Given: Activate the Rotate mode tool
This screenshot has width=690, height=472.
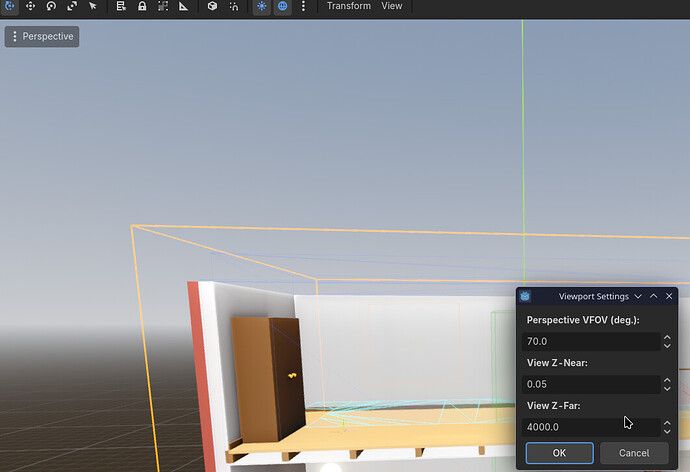Looking at the screenshot, I should (51, 6).
